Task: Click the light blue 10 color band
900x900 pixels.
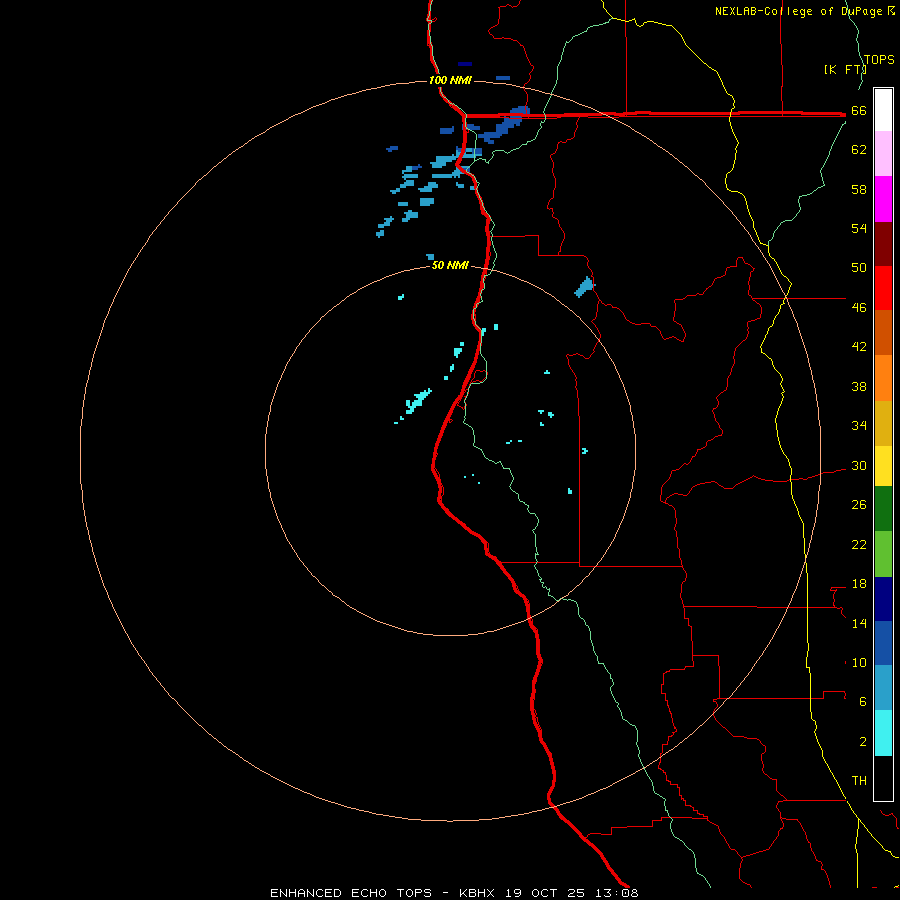Action: click(x=883, y=688)
